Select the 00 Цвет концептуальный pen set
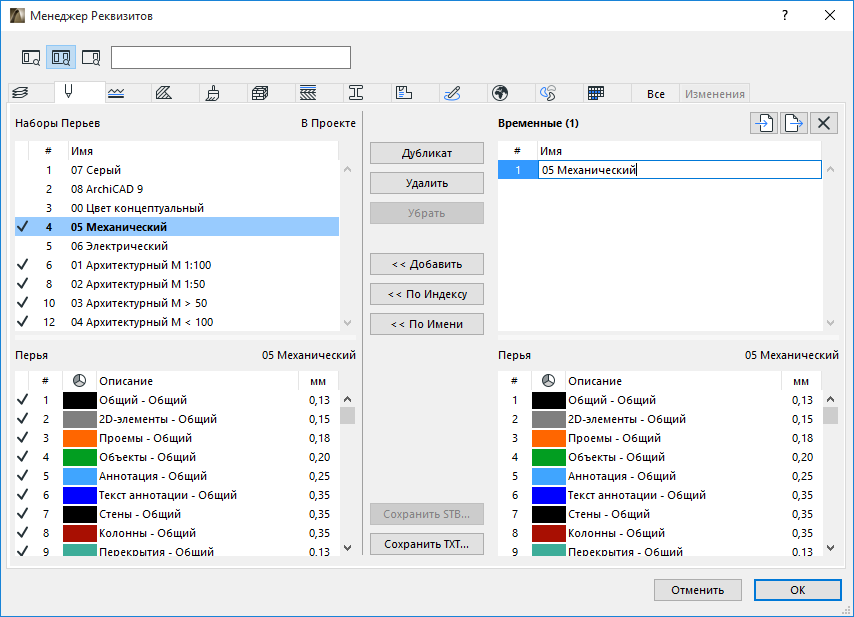The height and width of the screenshot is (617, 854). (x=177, y=208)
